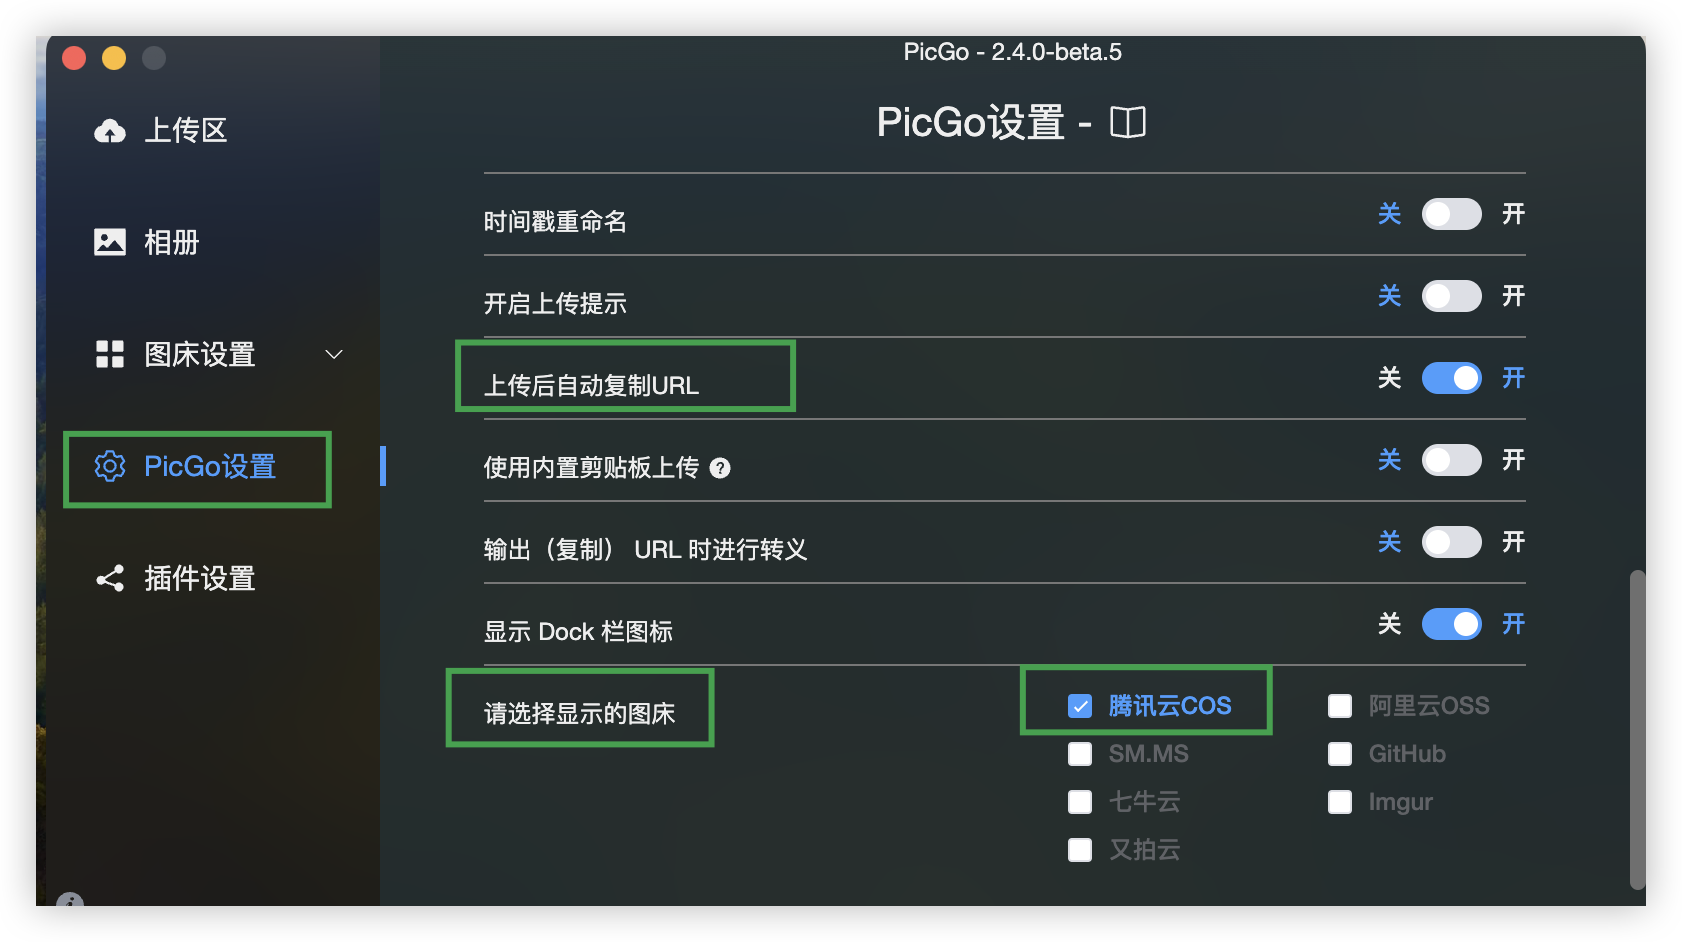
Task: Click the book icon next to PicGo设置 title
Action: 1129,122
